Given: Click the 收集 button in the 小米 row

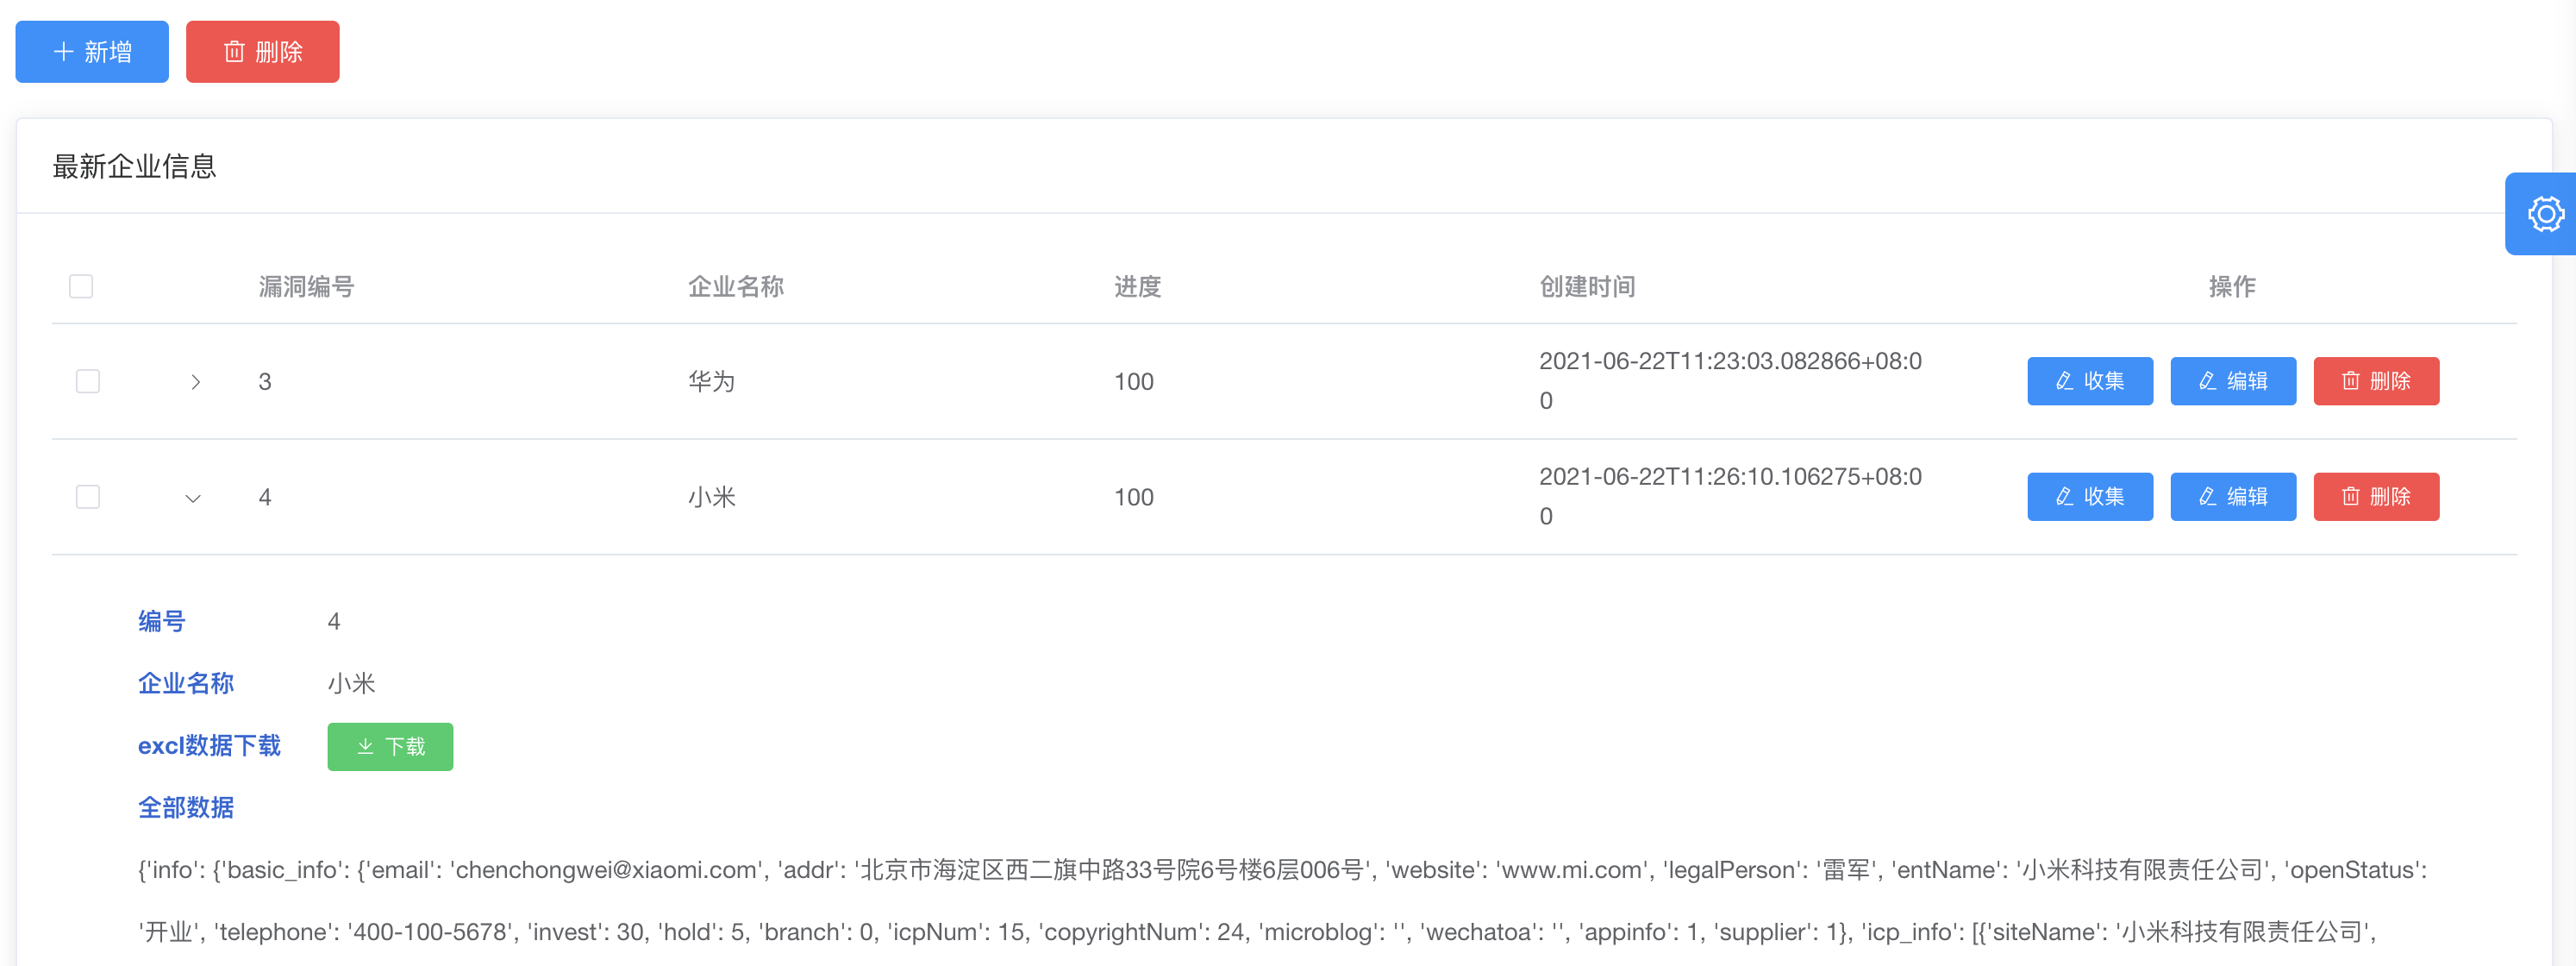Looking at the screenshot, I should [2089, 497].
